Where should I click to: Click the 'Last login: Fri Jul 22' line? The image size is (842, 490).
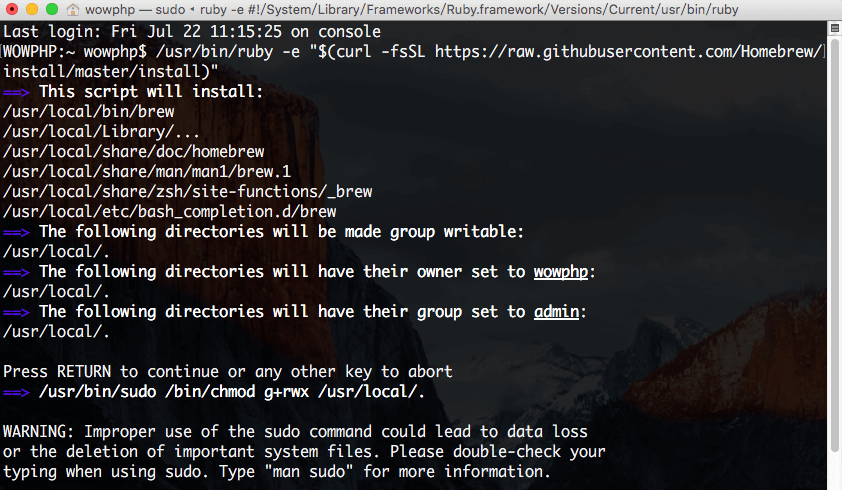click(192, 32)
